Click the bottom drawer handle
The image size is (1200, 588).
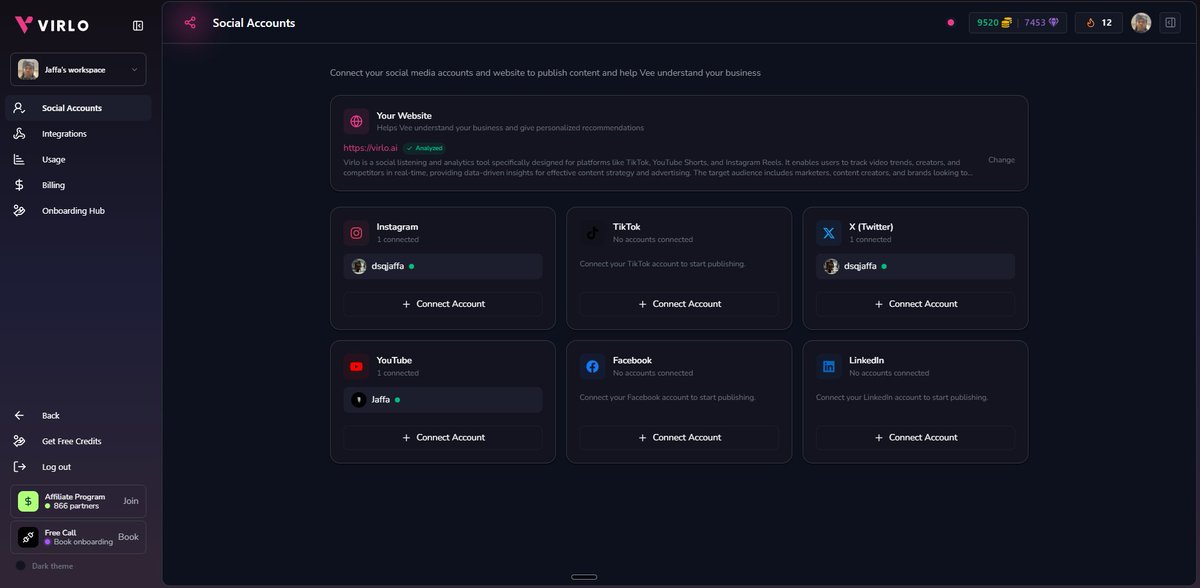click(584, 577)
